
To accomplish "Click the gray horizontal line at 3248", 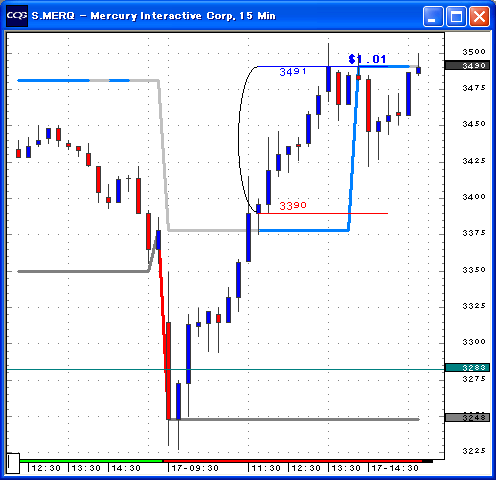I will click(x=293, y=419).
